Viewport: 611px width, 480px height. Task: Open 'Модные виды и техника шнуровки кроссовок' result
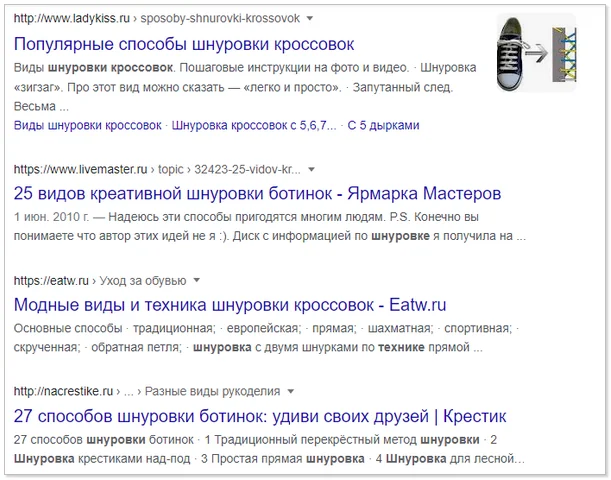[230, 305]
